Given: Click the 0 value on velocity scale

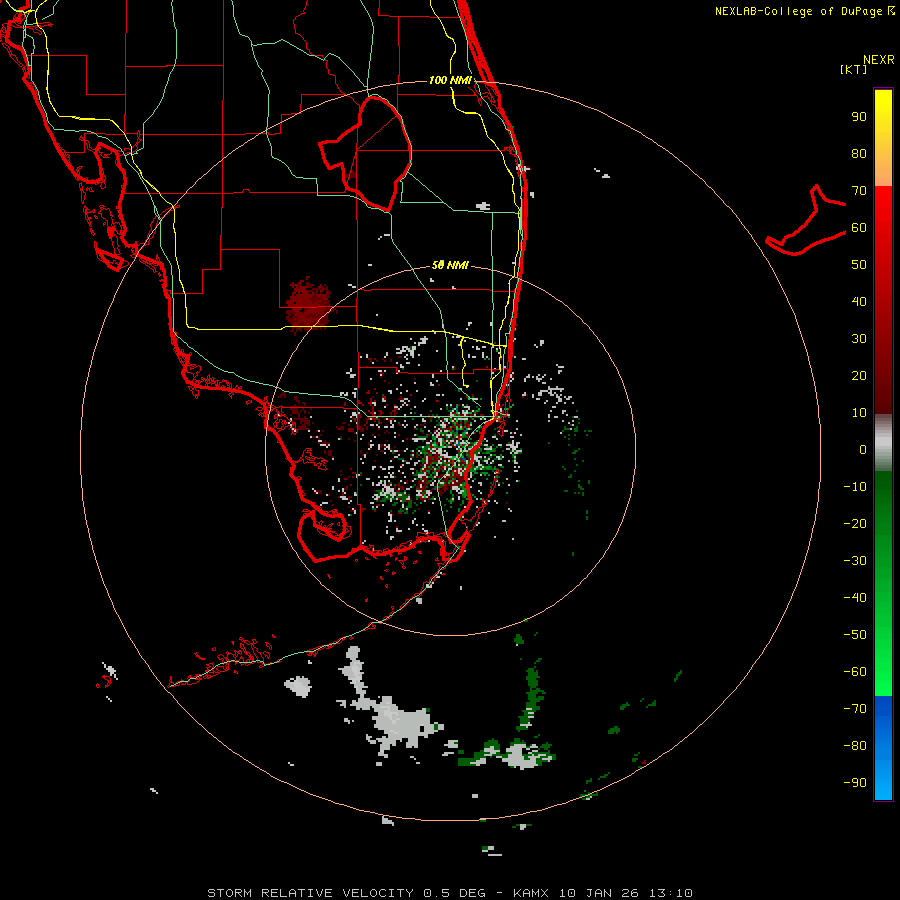Looking at the screenshot, I should click(863, 450).
